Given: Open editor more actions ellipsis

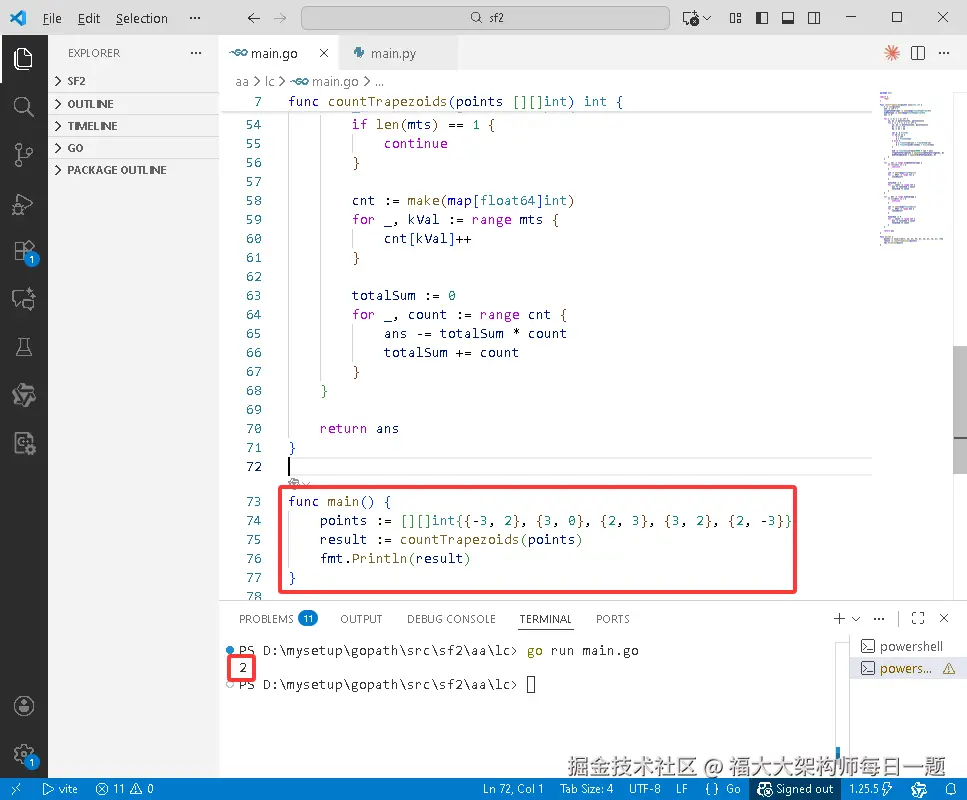Looking at the screenshot, I should [944, 54].
